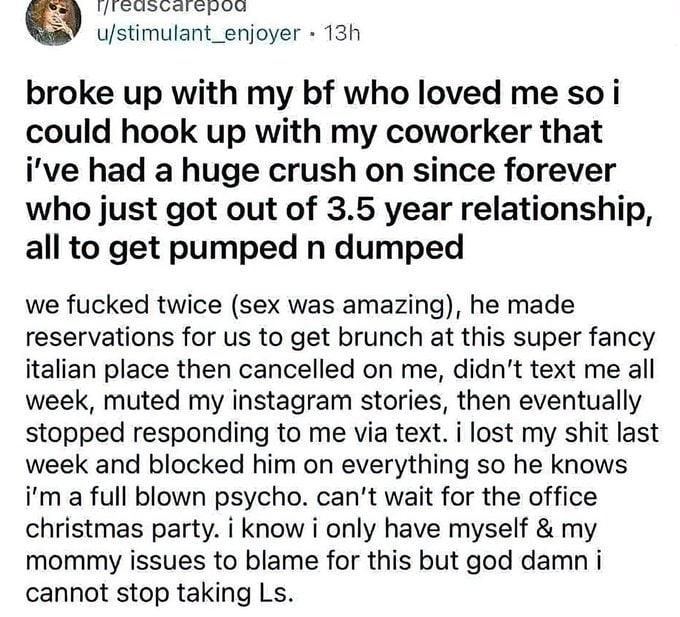Click the title line "could hook up with my coworker"
This screenshot has width=680, height=617.
tap(314, 132)
